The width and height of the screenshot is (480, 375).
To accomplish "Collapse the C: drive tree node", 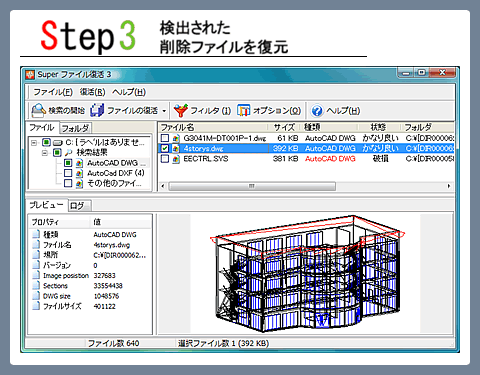I will [34, 143].
